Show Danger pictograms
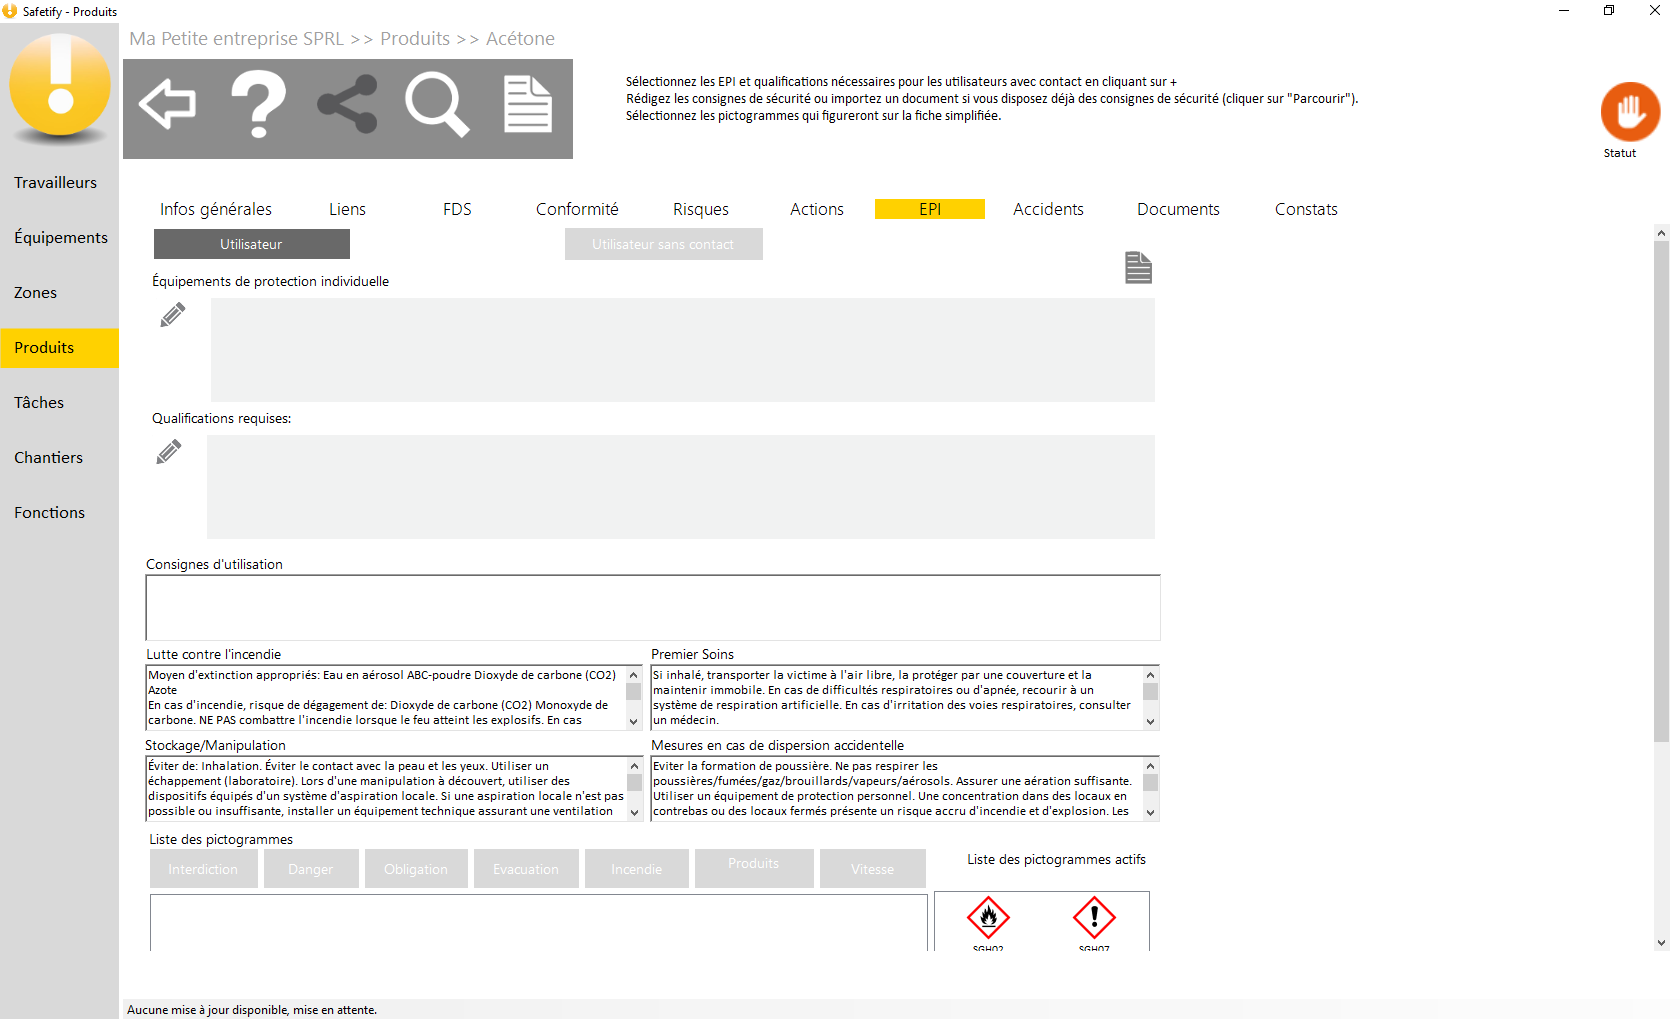1680x1019 pixels. pyautogui.click(x=311, y=869)
